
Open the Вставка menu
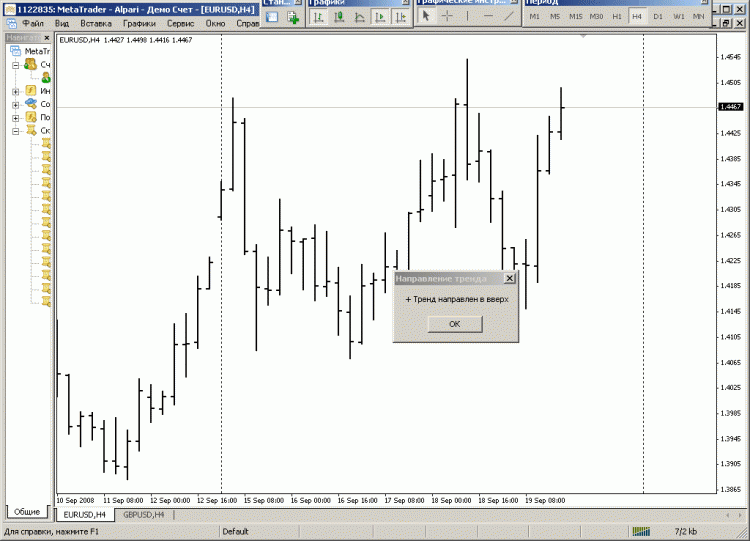[x=96, y=23]
